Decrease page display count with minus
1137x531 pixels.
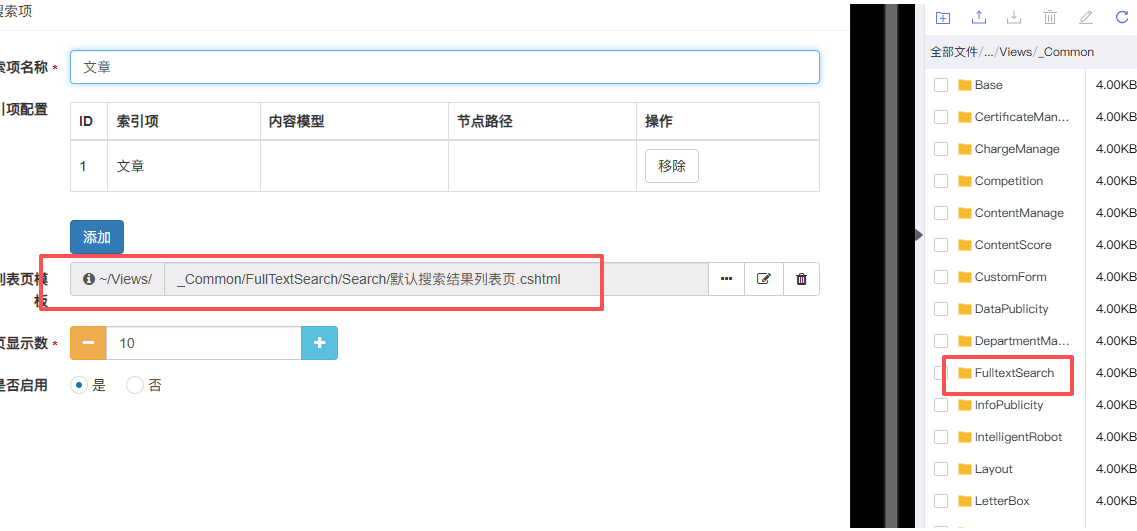click(88, 343)
